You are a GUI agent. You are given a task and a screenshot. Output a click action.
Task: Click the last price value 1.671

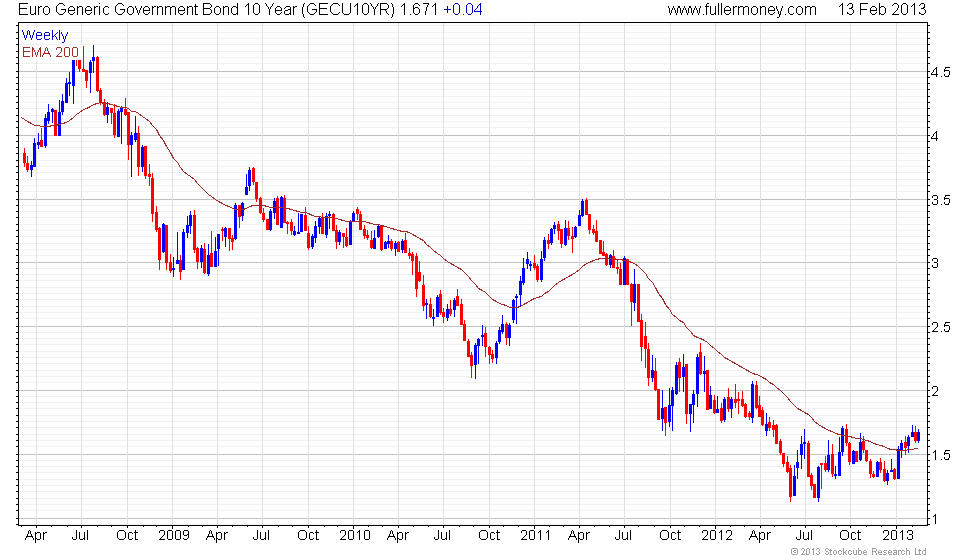[x=419, y=10]
